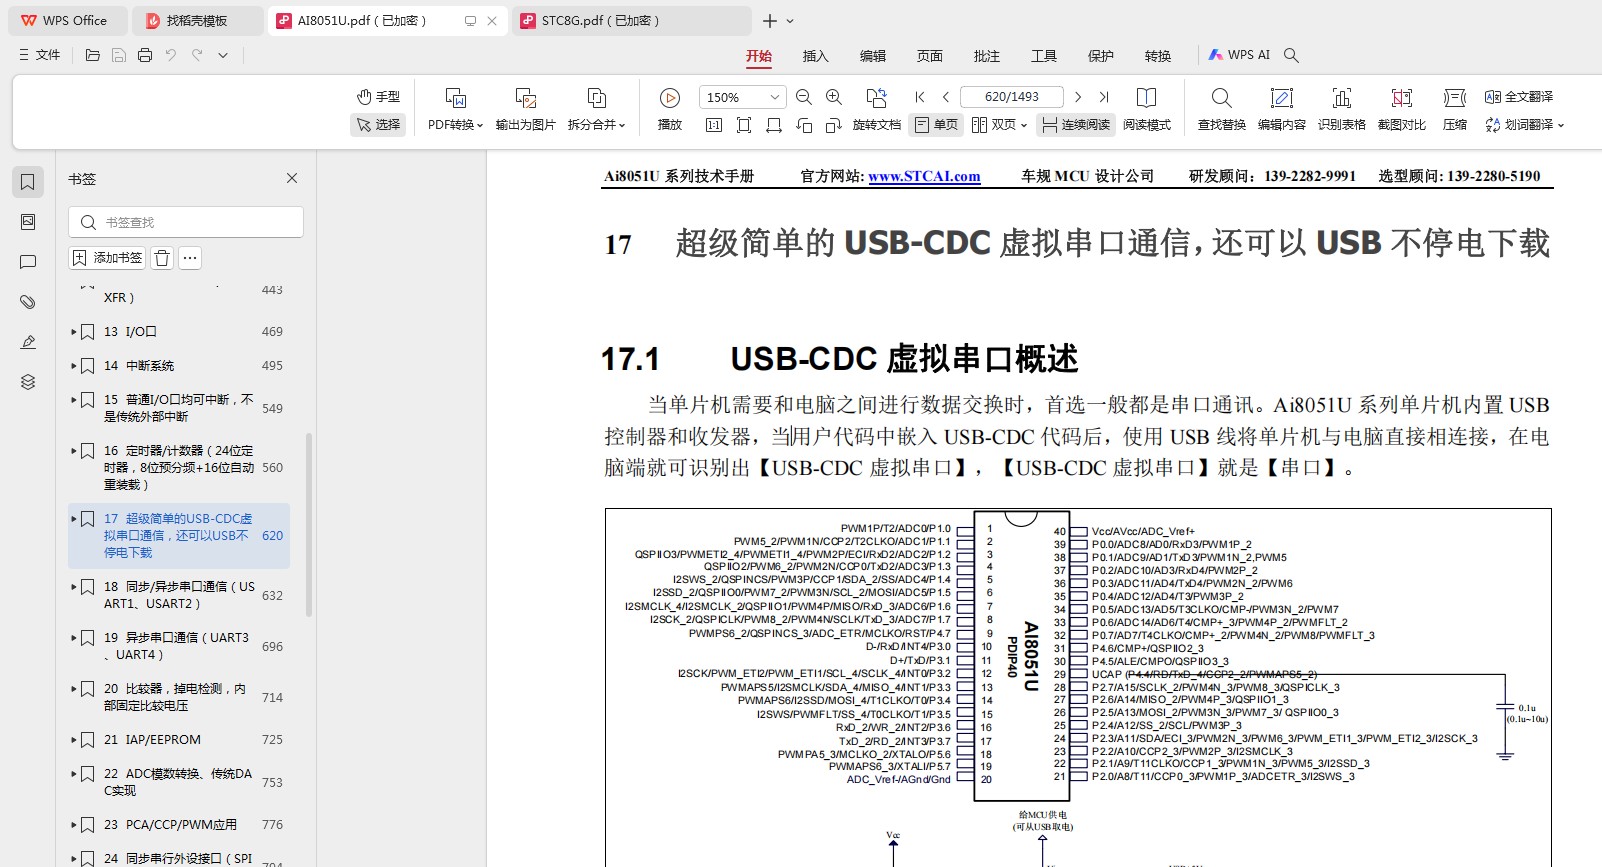1602x867 pixels.
Task: Jump to the first page arrow
Action: point(920,97)
